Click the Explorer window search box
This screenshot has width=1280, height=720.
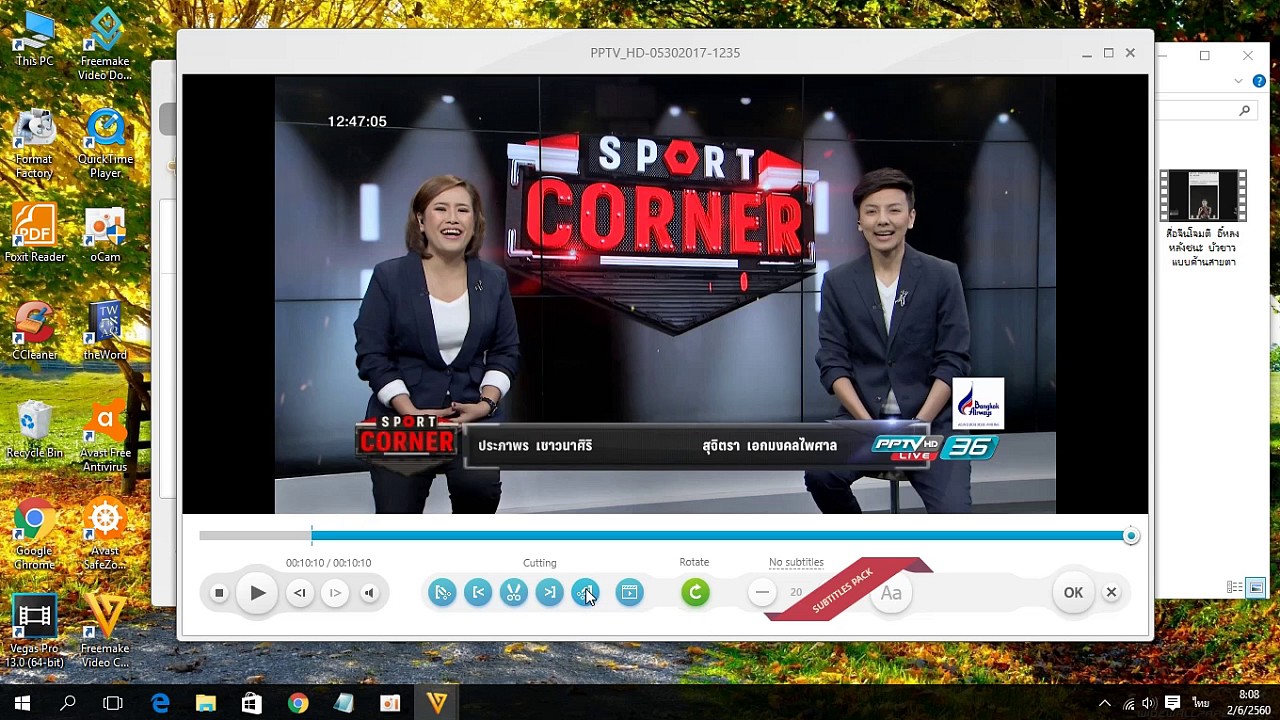click(1205, 111)
